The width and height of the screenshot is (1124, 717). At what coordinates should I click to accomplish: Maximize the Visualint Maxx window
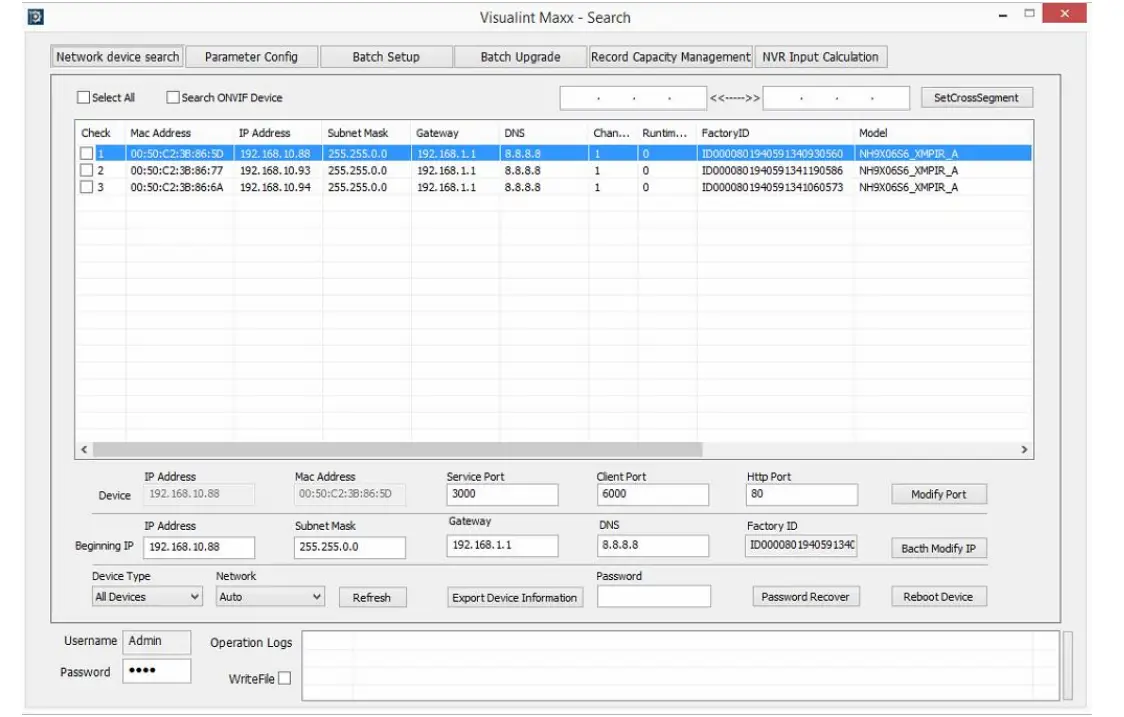[1029, 14]
